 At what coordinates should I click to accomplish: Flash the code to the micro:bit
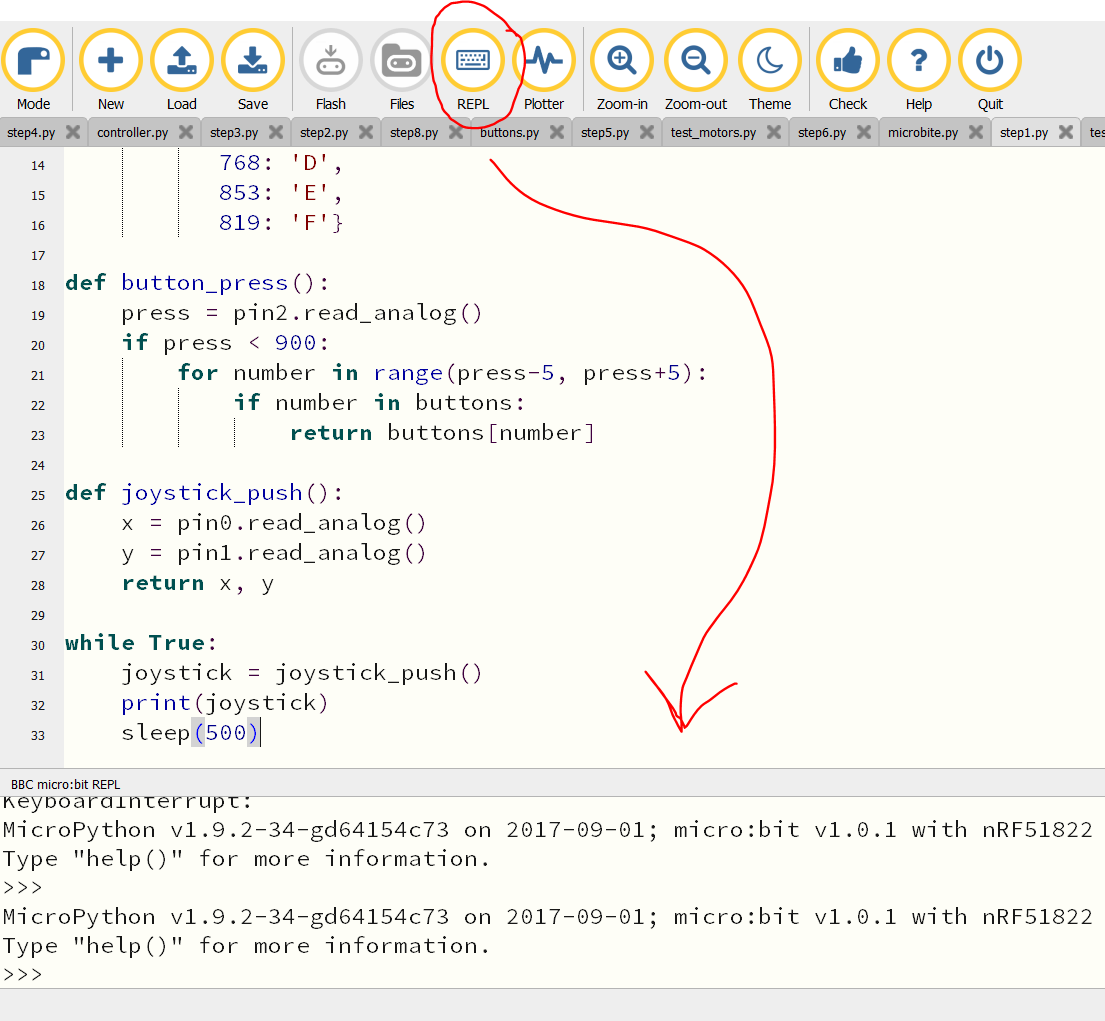coord(330,60)
